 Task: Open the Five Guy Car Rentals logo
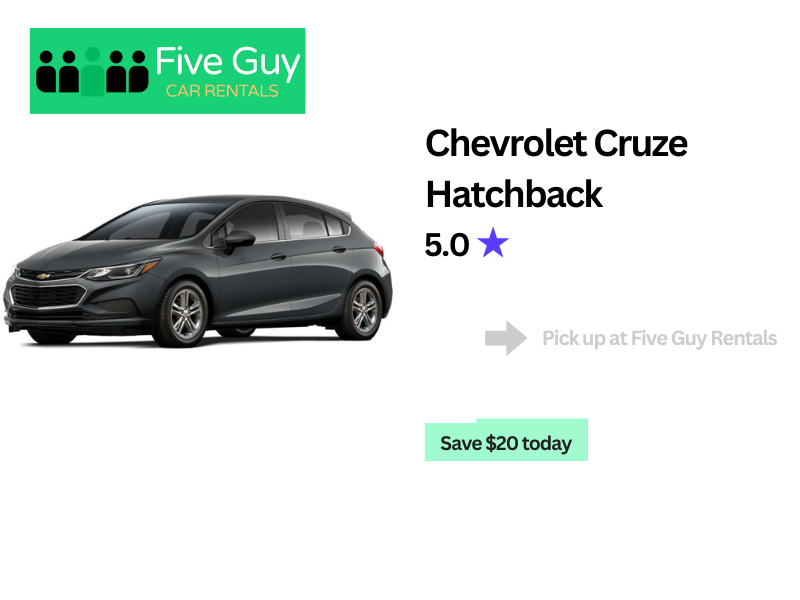(168, 71)
